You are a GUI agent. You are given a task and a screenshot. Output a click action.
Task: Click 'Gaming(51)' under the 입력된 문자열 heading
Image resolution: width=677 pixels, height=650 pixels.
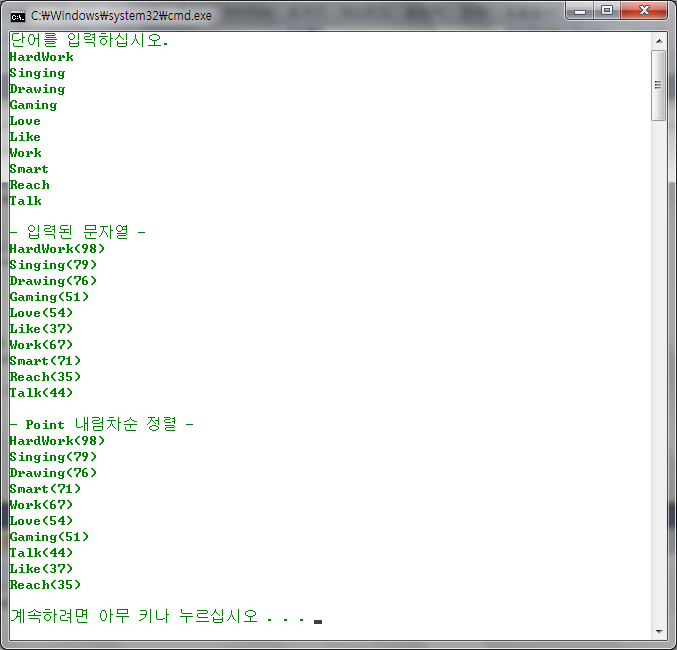coord(50,297)
